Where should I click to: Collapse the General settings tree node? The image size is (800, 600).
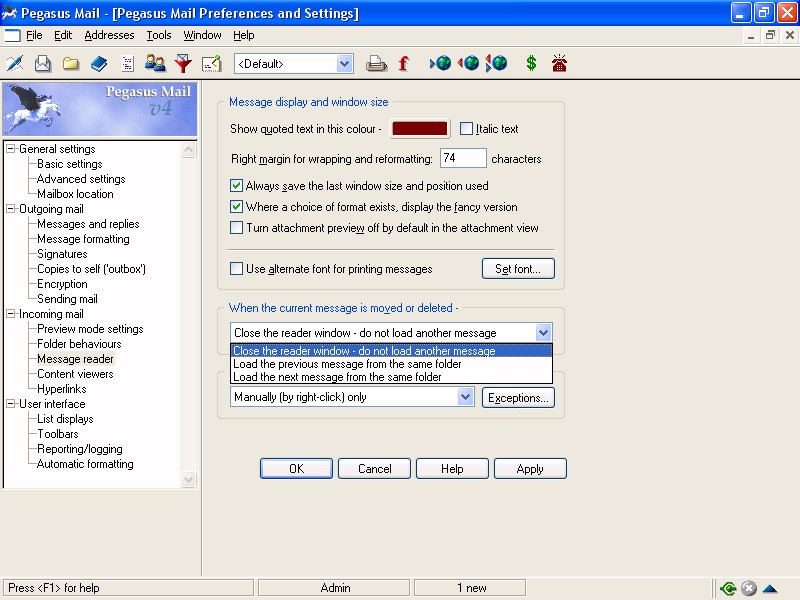pyautogui.click(x=11, y=149)
